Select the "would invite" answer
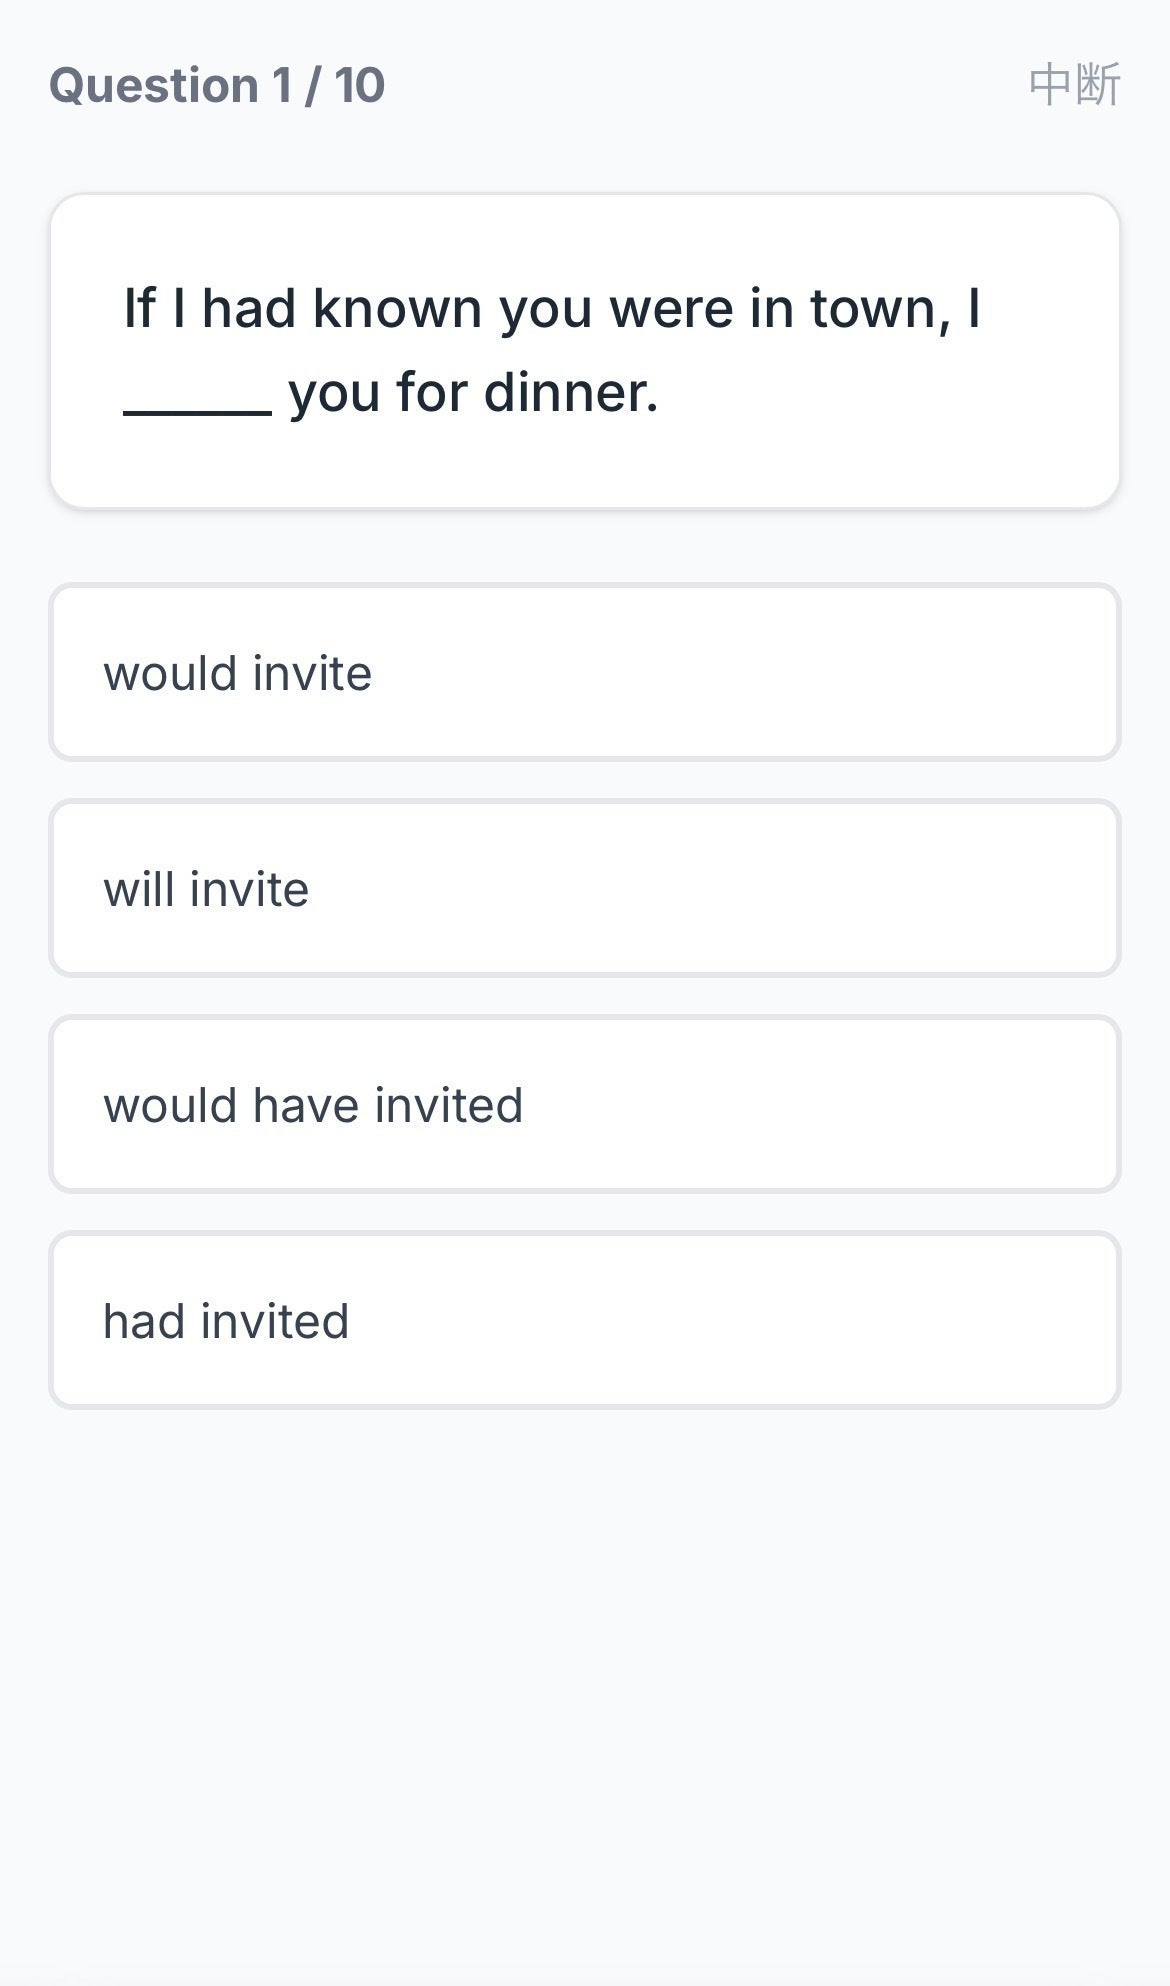The height and width of the screenshot is (1986, 1170). click(584, 673)
